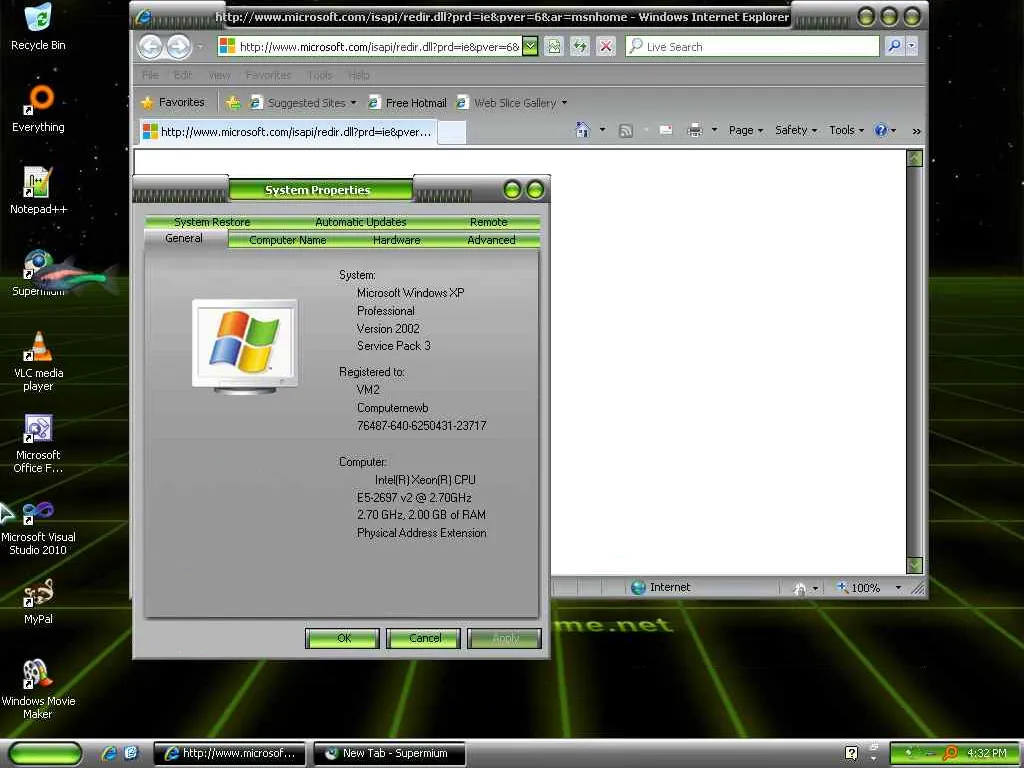Open a new blank tab in Internet Explorer
Image resolution: width=1024 pixels, height=768 pixels.
(x=451, y=131)
